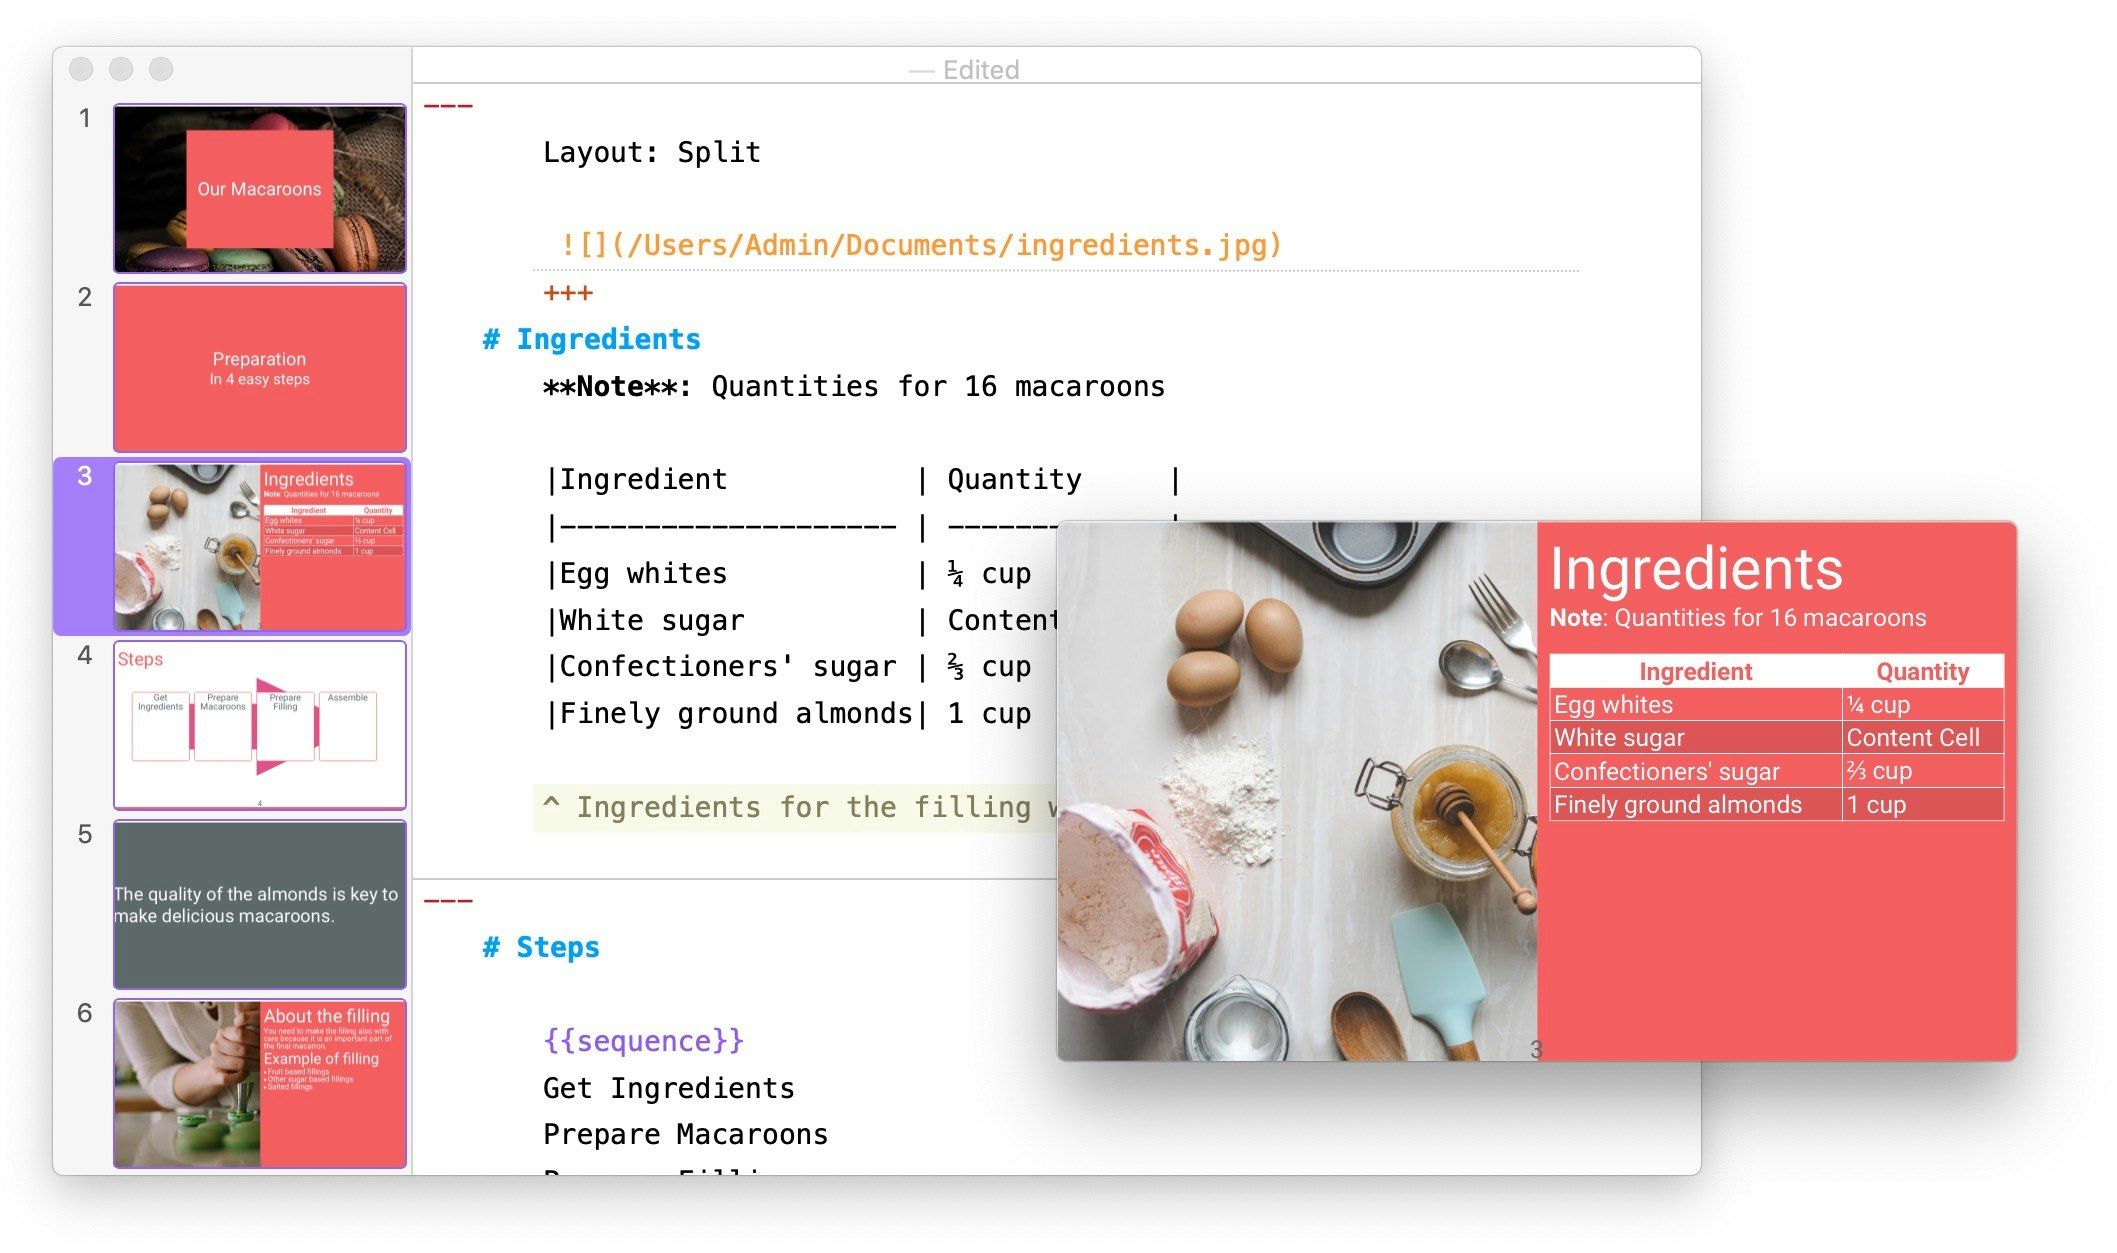Click page number 3 on the slide preview
Viewport: 2117px width, 1253px height.
(1537, 1048)
